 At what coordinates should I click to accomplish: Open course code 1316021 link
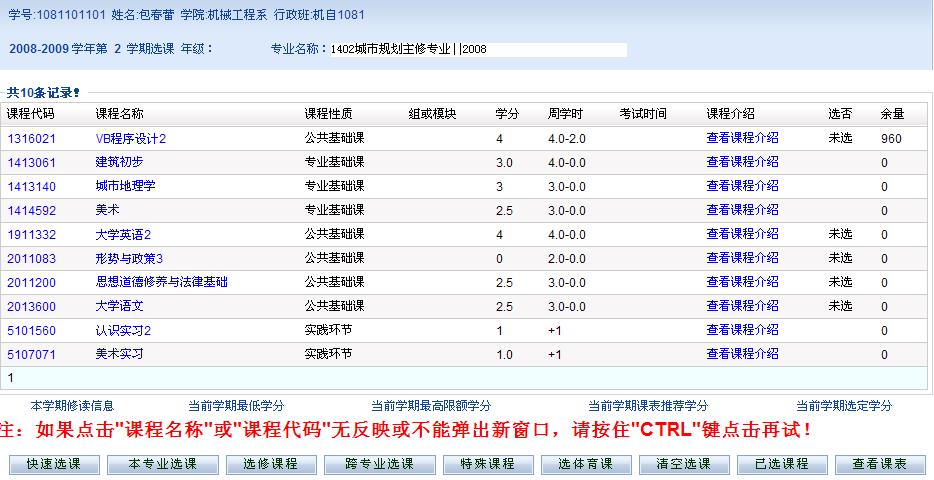[x=31, y=138]
